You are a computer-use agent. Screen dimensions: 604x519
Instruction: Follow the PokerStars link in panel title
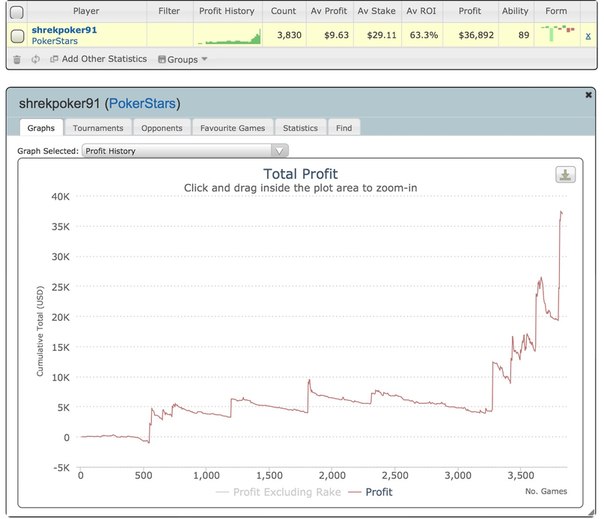pos(143,103)
